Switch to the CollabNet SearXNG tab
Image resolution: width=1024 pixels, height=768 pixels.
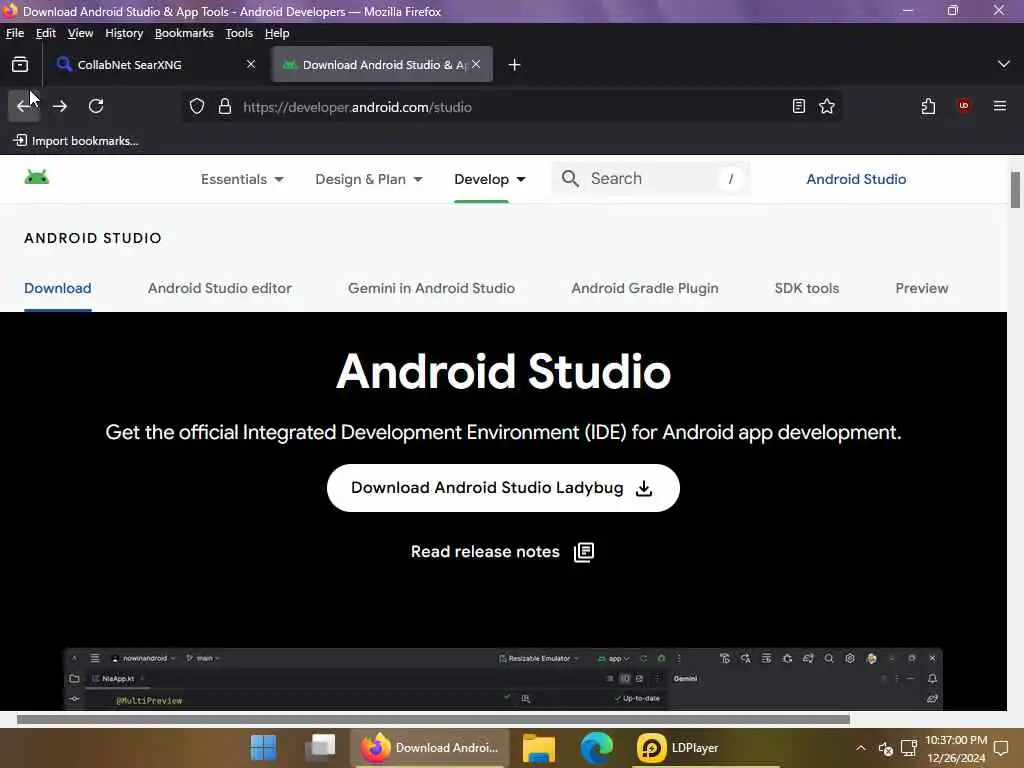[154, 64]
